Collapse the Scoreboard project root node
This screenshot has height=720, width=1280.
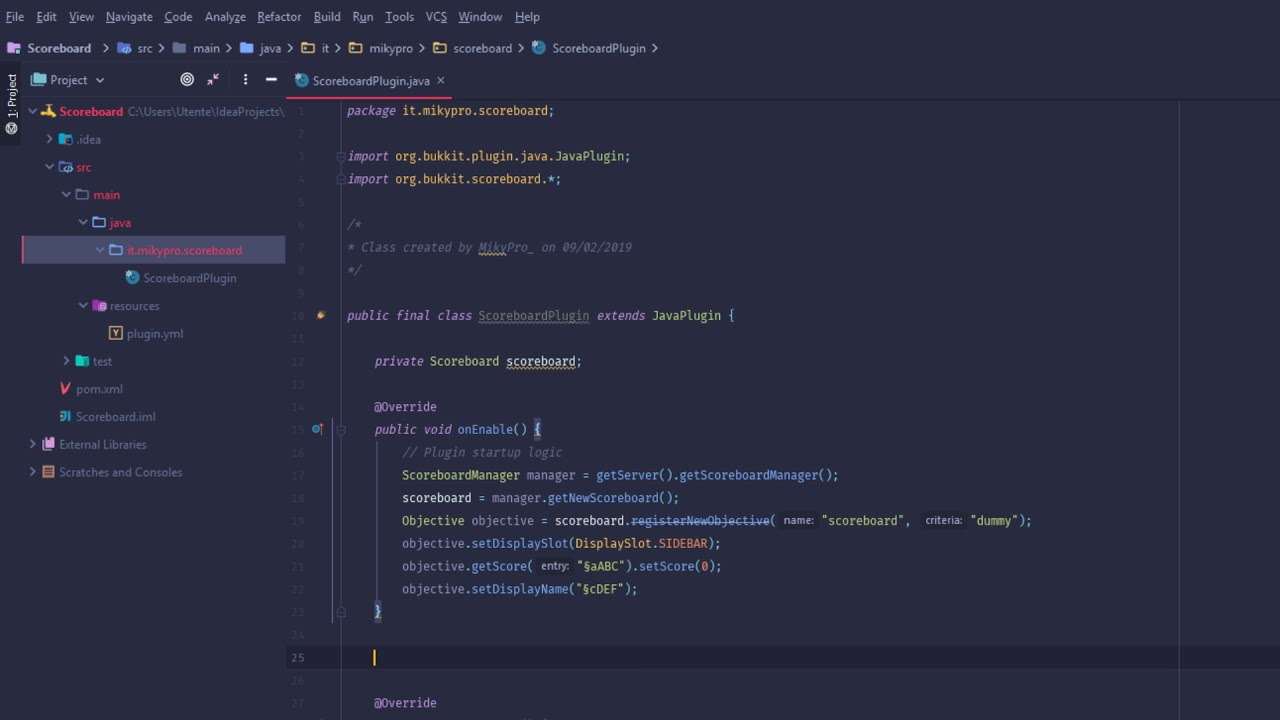pos(33,111)
